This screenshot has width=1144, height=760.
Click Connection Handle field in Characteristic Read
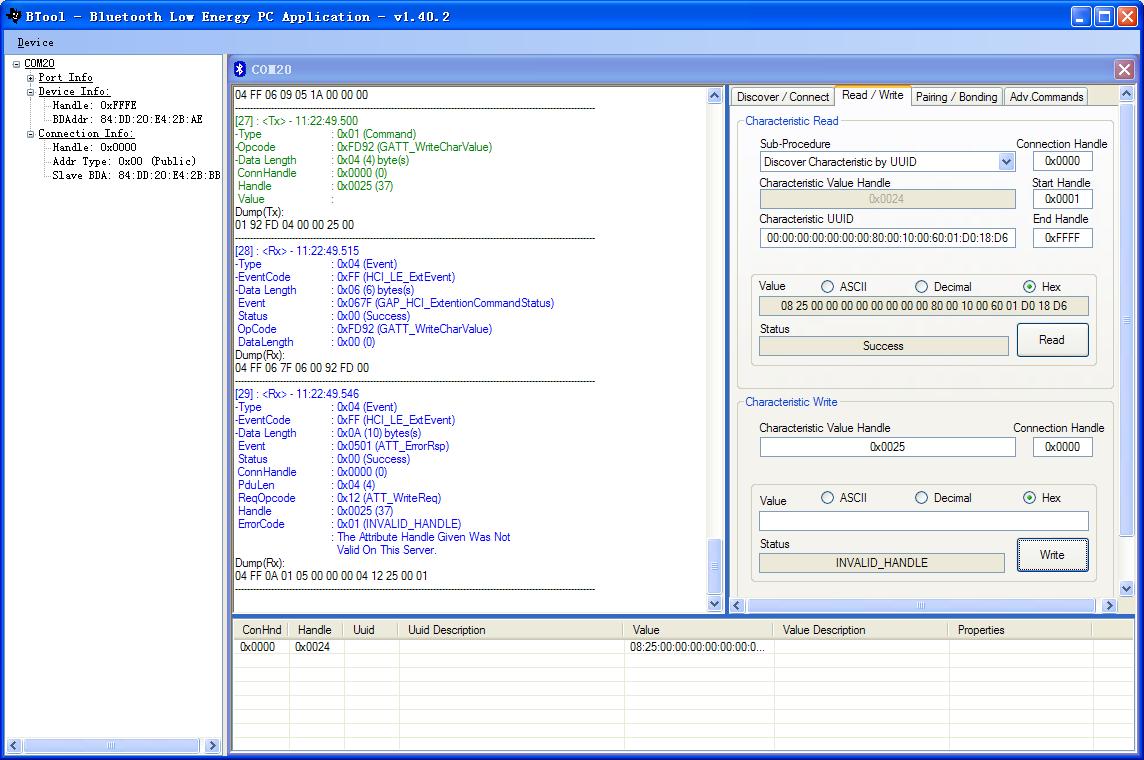click(1062, 160)
